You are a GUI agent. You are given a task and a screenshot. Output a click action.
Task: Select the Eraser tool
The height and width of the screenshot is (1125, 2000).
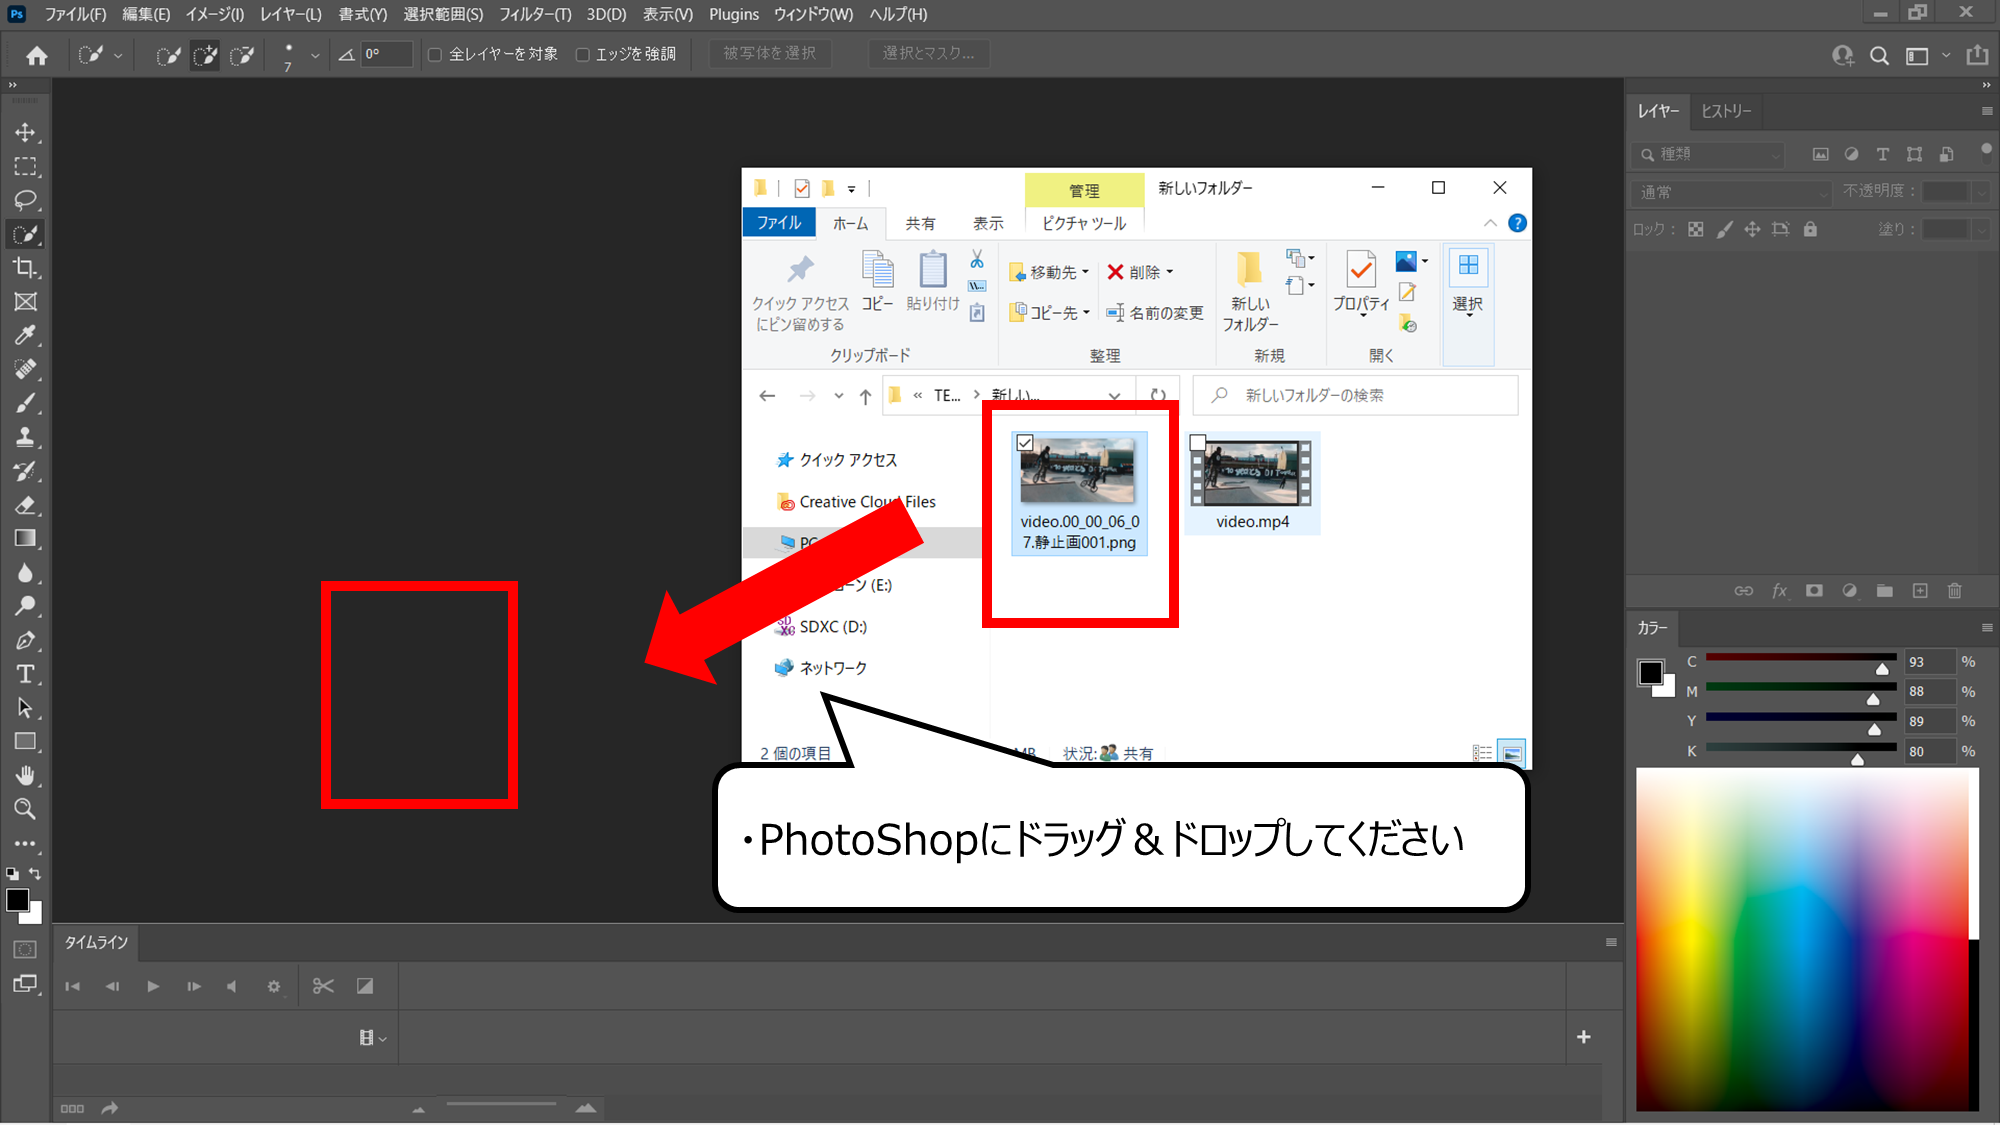(26, 505)
